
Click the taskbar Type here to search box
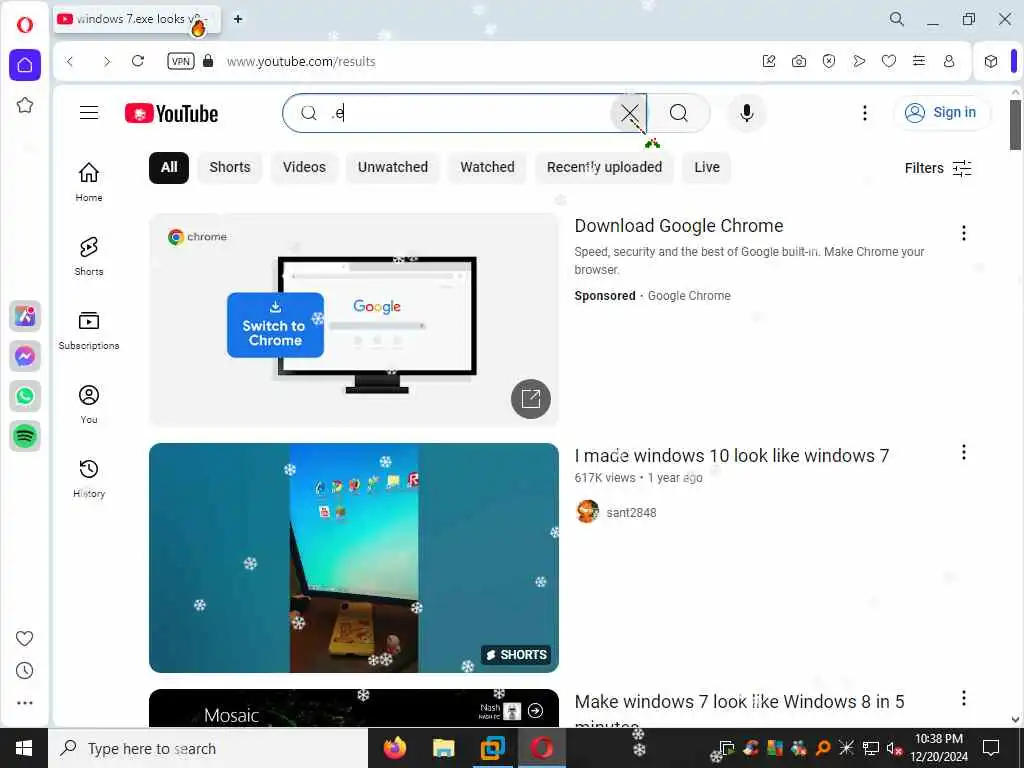[208, 748]
